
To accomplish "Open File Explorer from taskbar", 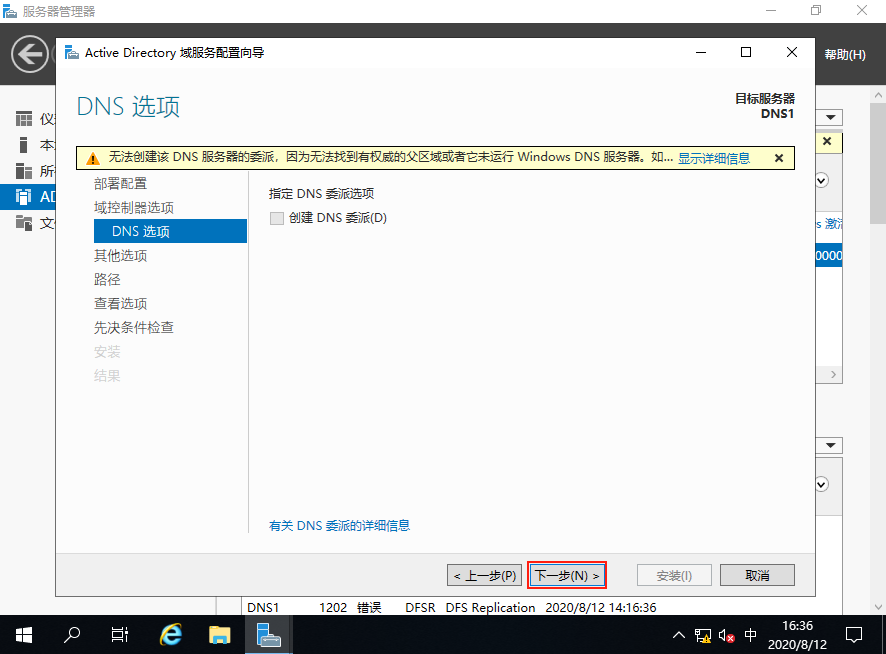I will click(x=219, y=635).
